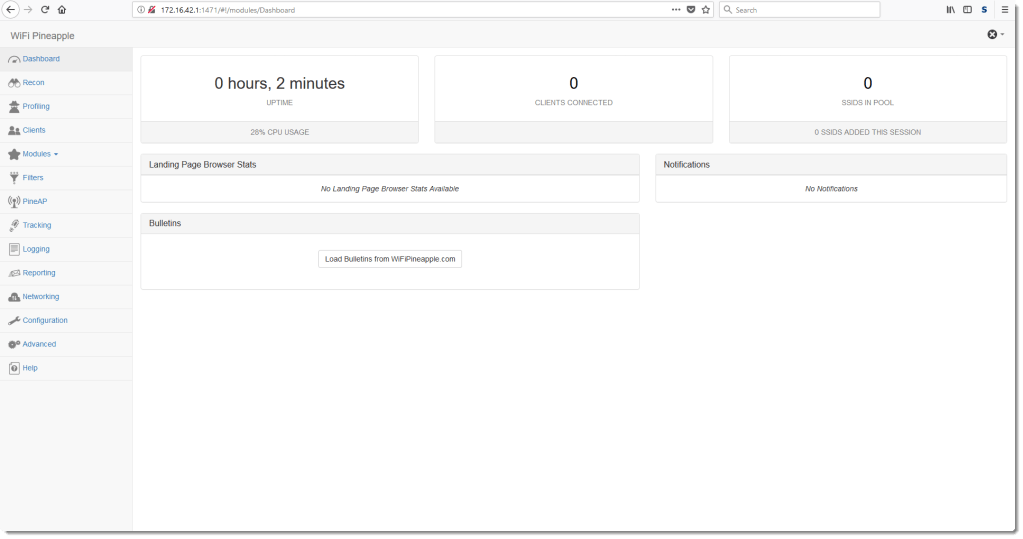
Task: Click the Clients people icon
Action: coord(14,131)
